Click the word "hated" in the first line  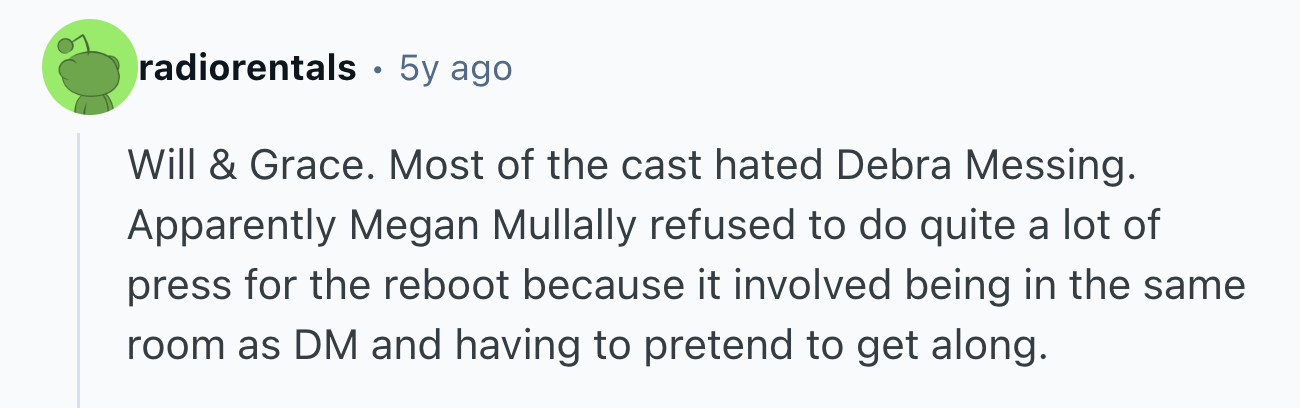(766, 166)
